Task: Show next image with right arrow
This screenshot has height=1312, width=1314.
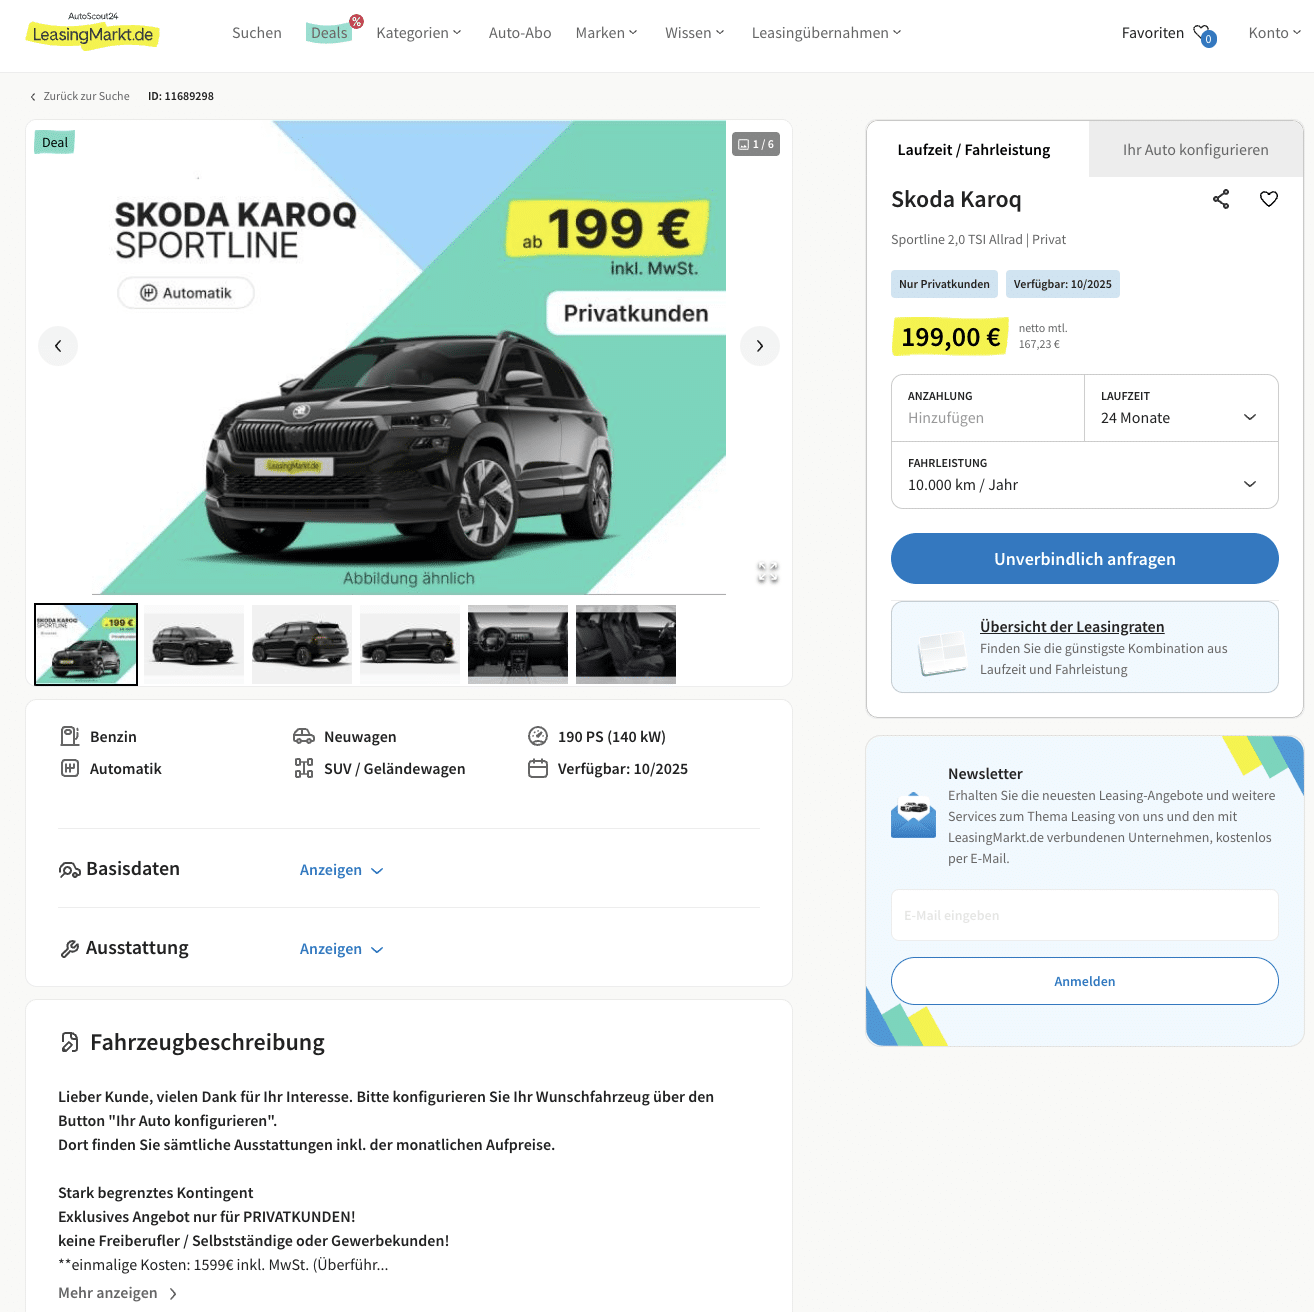Action: point(760,346)
